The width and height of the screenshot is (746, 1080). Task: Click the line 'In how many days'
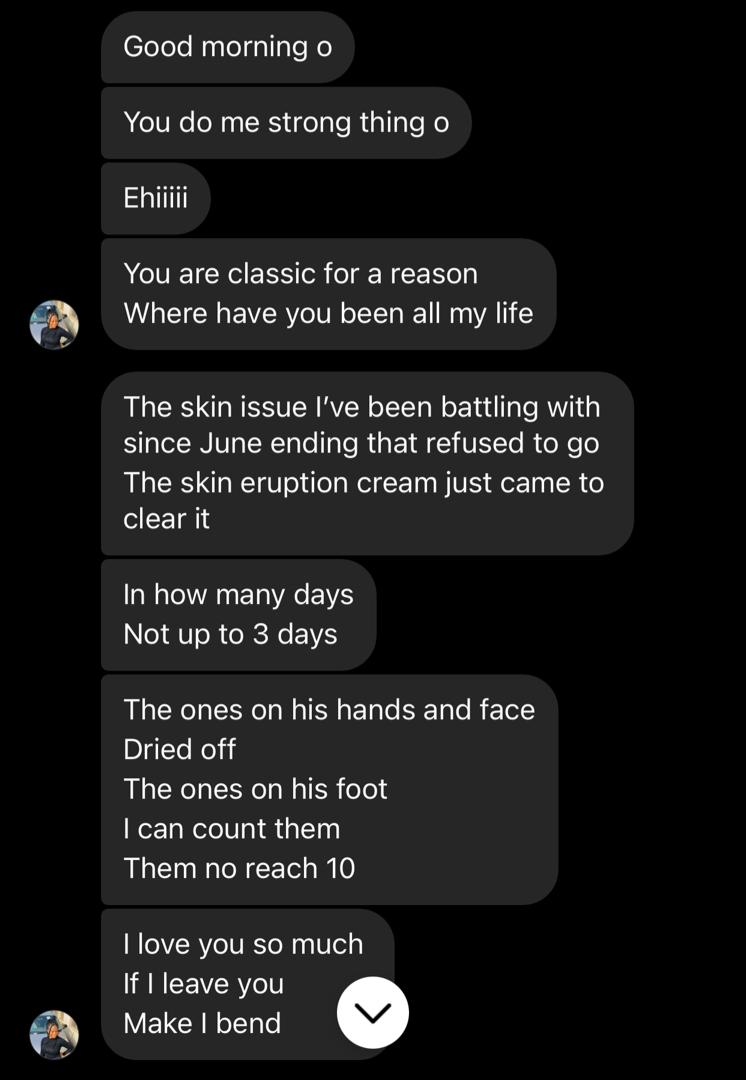[238, 596]
